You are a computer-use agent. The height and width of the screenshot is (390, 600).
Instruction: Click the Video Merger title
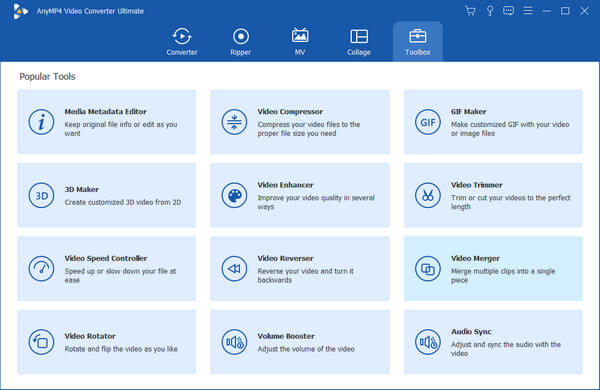pos(475,258)
